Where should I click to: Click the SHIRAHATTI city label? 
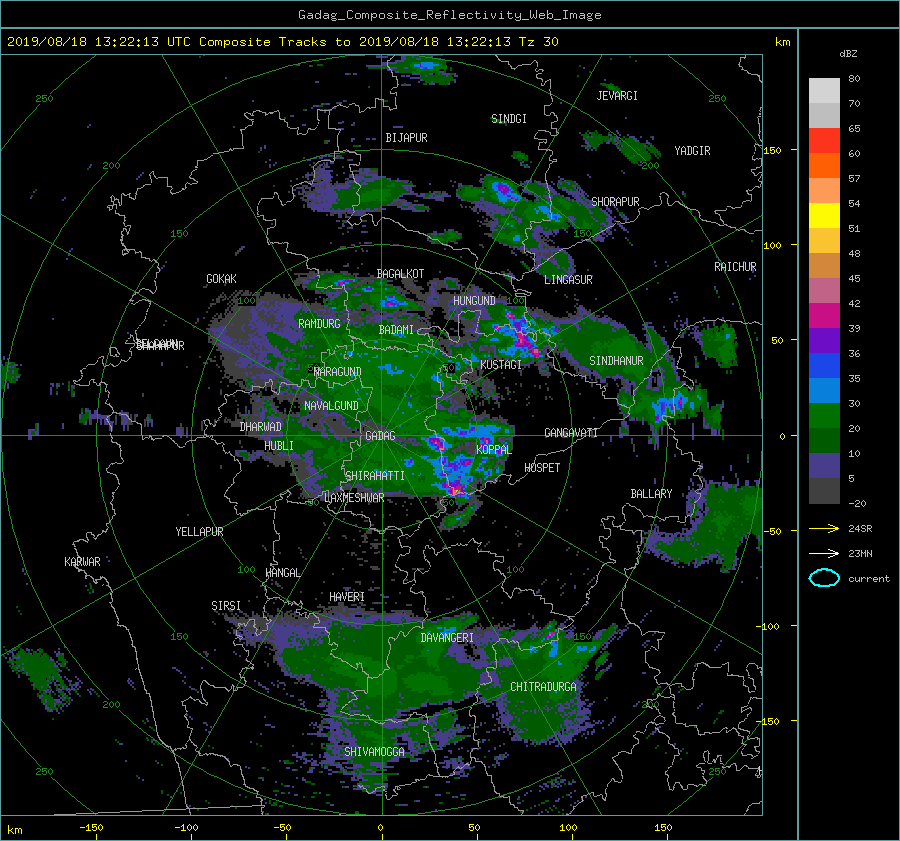coord(375,476)
